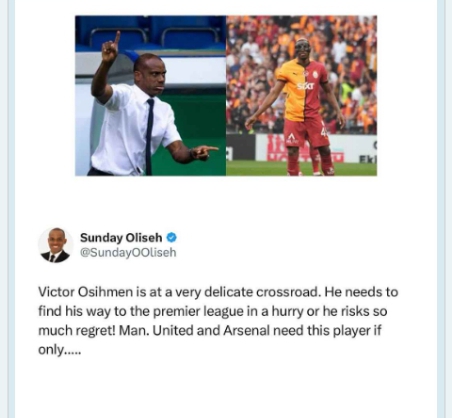Click the club crest on player's jersey
Image resolution: width=452 pixels, height=418 pixels.
[315, 74]
